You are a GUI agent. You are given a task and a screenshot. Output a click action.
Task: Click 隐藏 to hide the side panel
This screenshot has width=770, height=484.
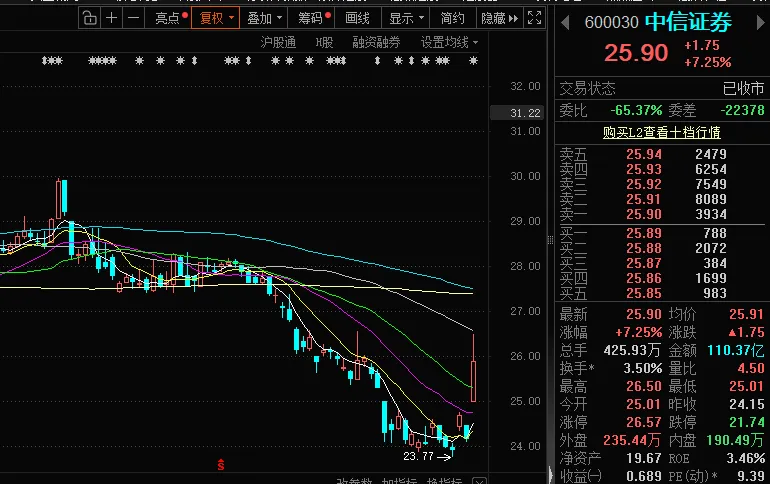[x=499, y=18]
